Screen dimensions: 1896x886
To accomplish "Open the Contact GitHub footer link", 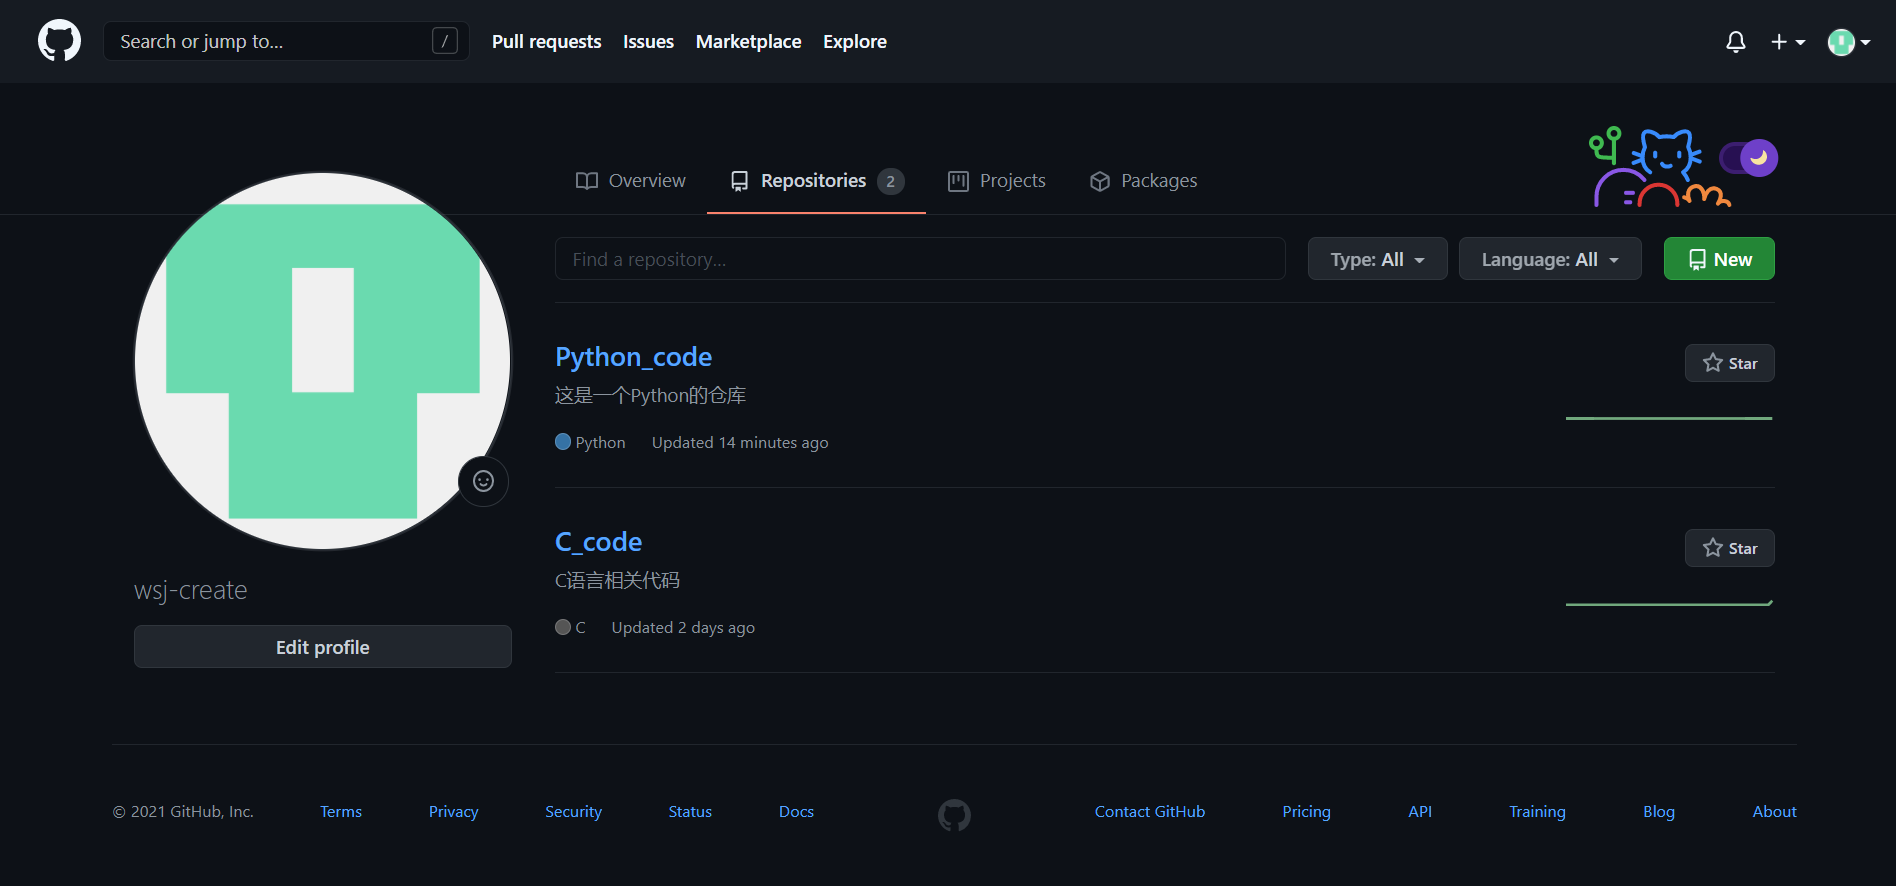I will point(1150,812).
